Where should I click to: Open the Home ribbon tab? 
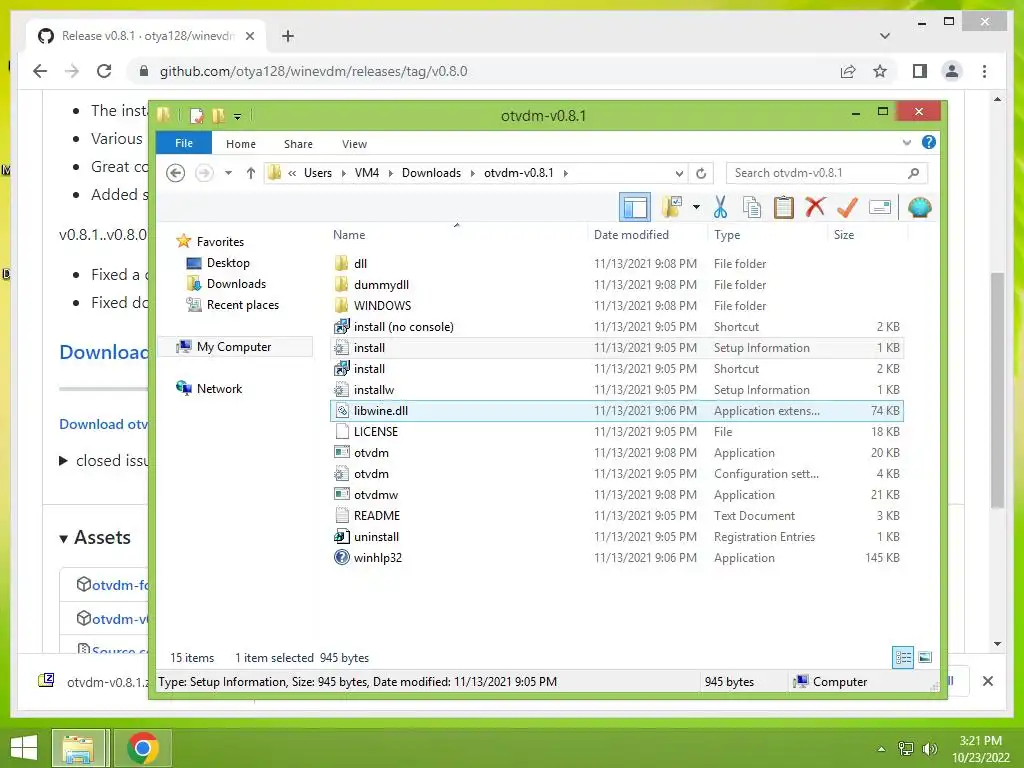[x=241, y=144]
